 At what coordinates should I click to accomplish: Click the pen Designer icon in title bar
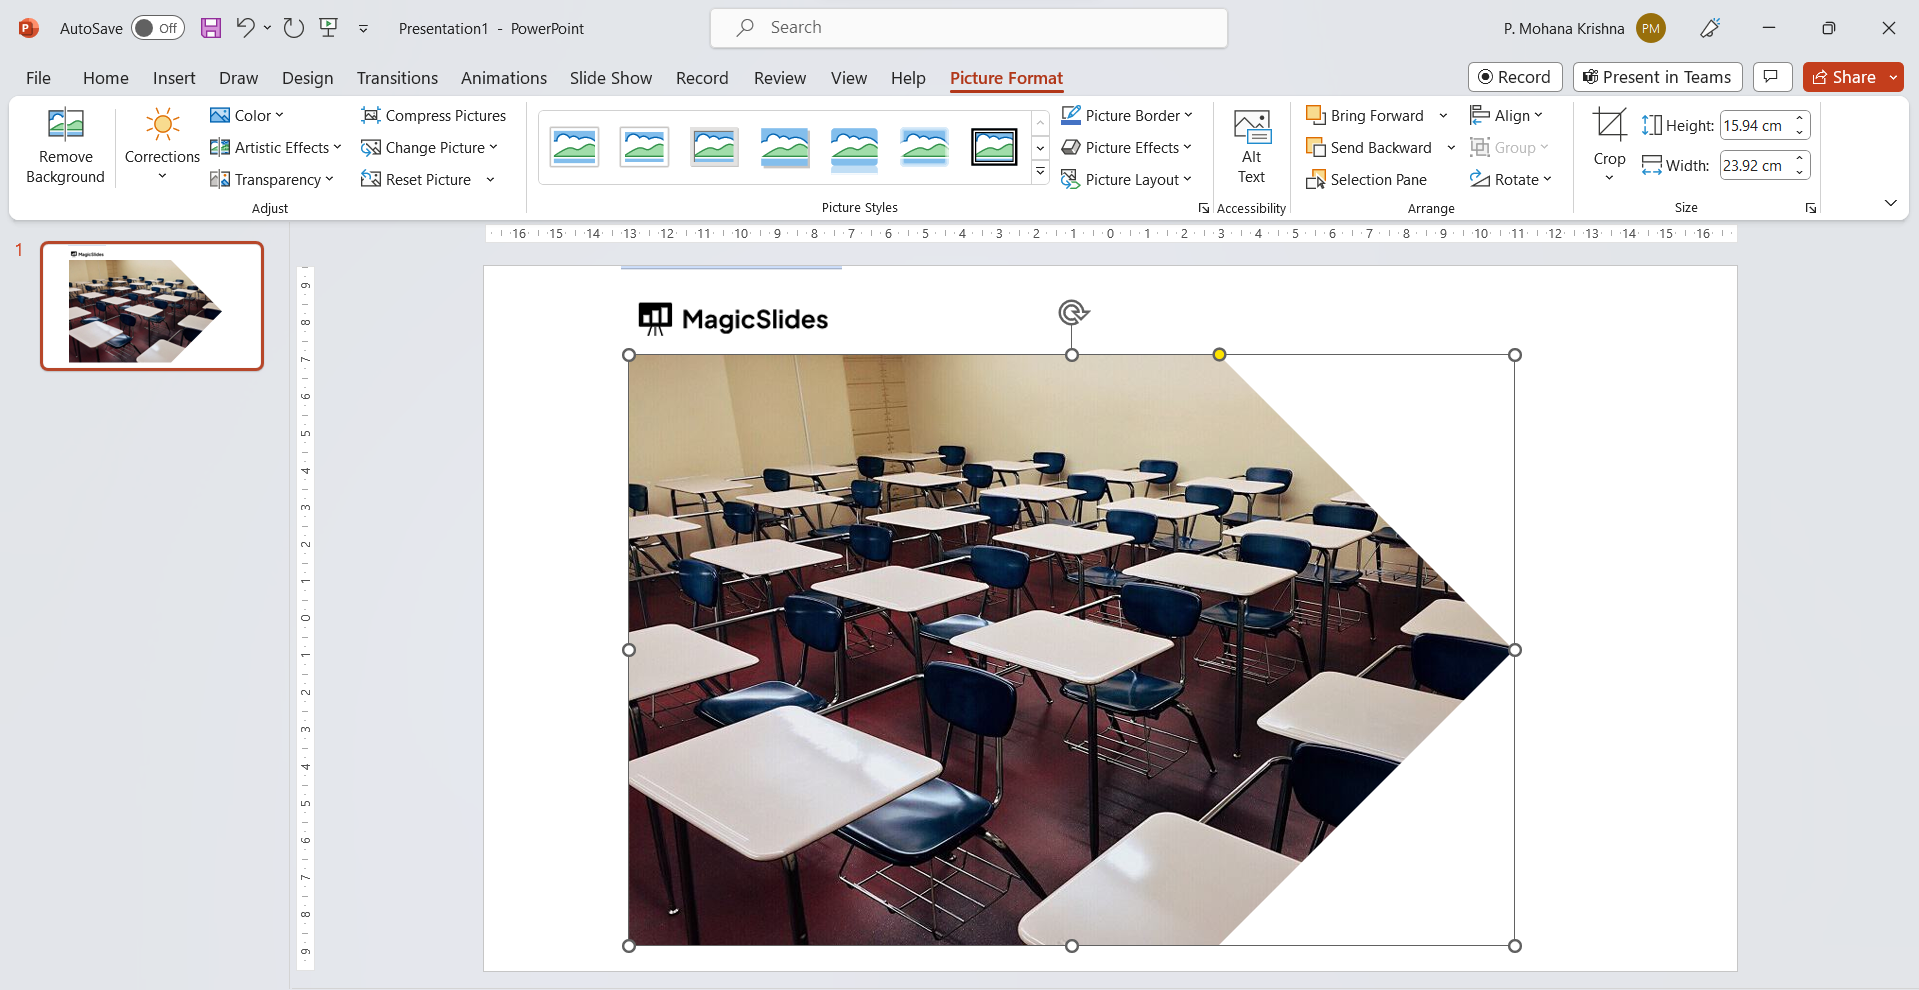[1710, 28]
